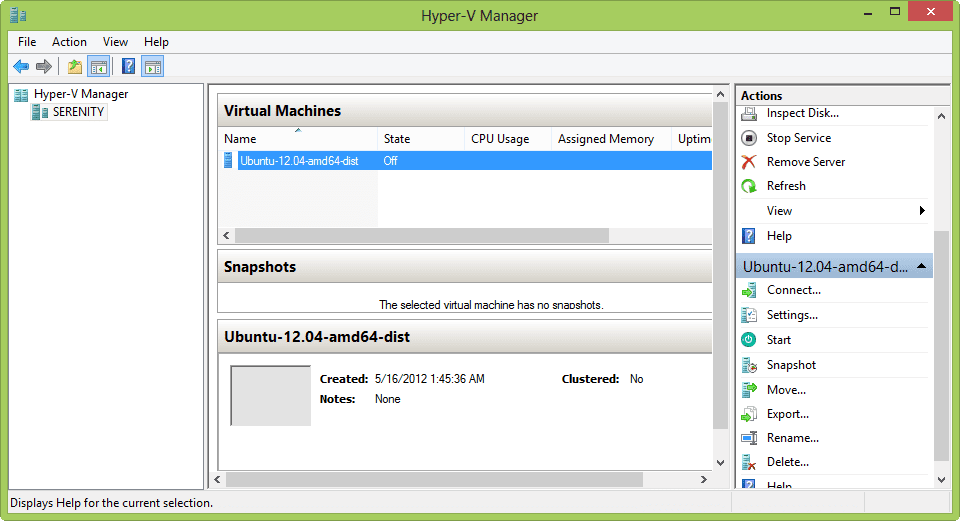Click the Up One Level folder icon
This screenshot has height=521, width=960.
pyautogui.click(x=75, y=66)
